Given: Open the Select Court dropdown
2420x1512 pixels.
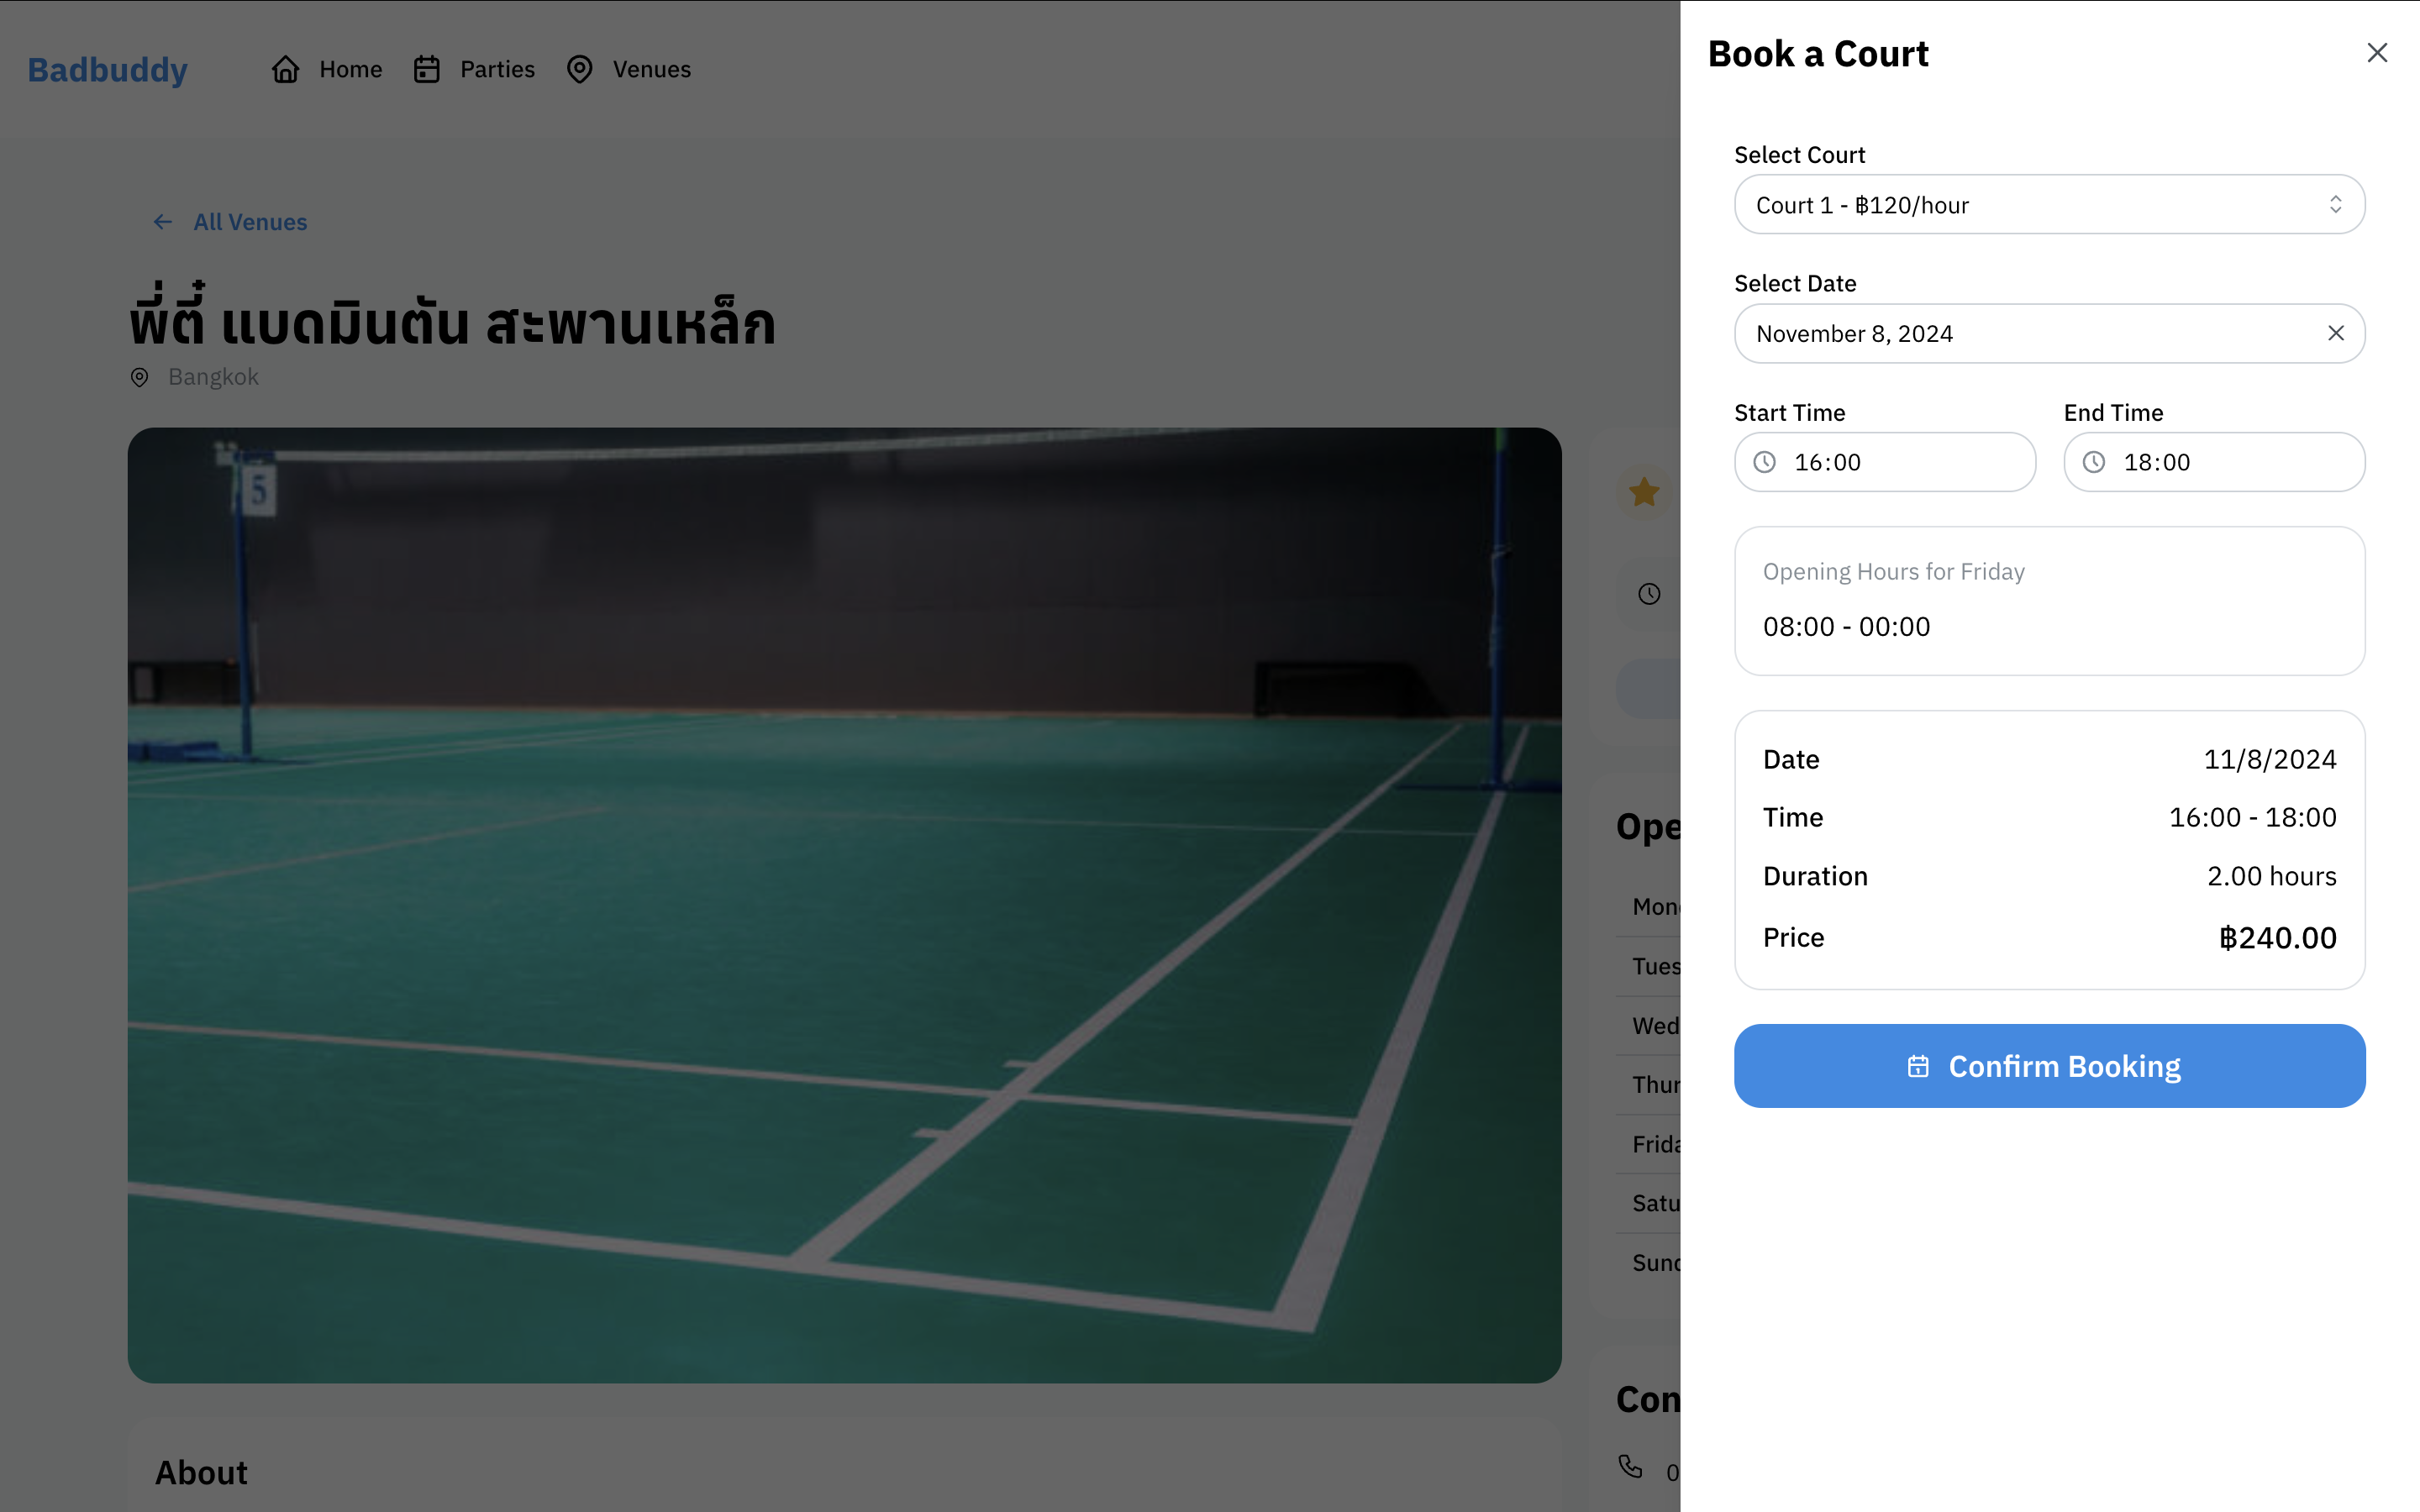Looking at the screenshot, I should coord(2049,205).
